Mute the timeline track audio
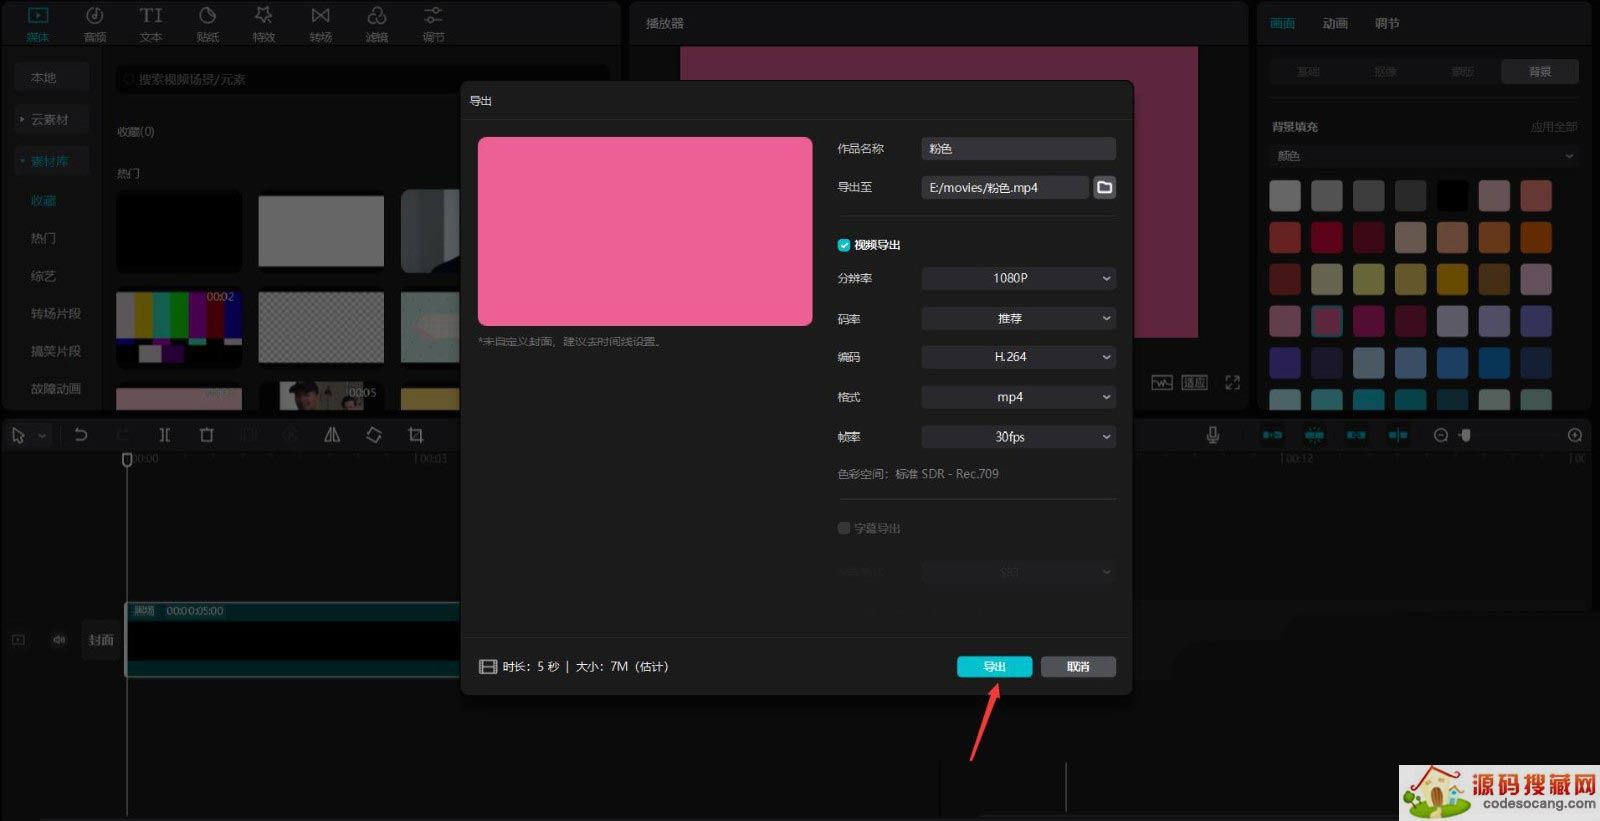Image resolution: width=1600 pixels, height=821 pixels. click(59, 640)
